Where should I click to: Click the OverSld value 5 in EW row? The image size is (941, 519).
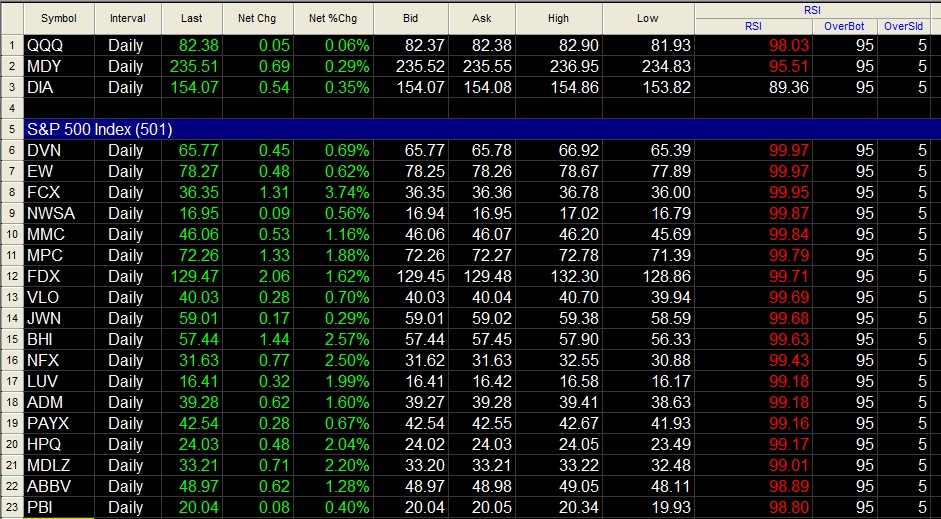(922, 171)
